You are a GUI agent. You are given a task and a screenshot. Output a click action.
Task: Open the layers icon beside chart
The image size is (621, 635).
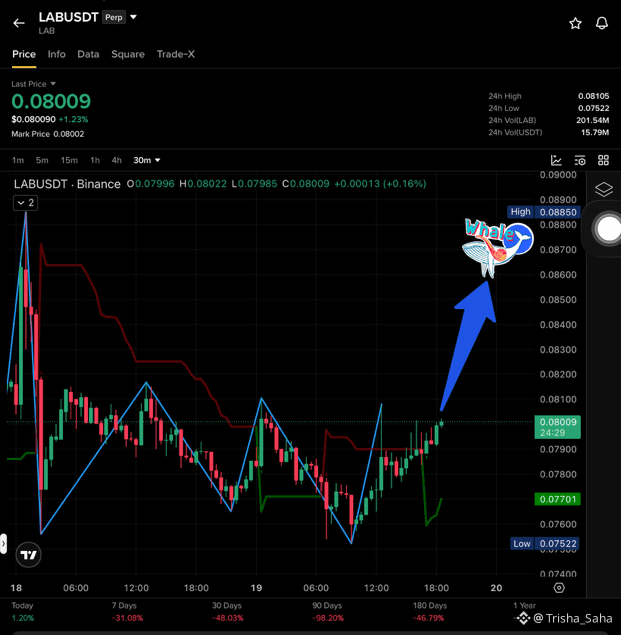pos(604,189)
